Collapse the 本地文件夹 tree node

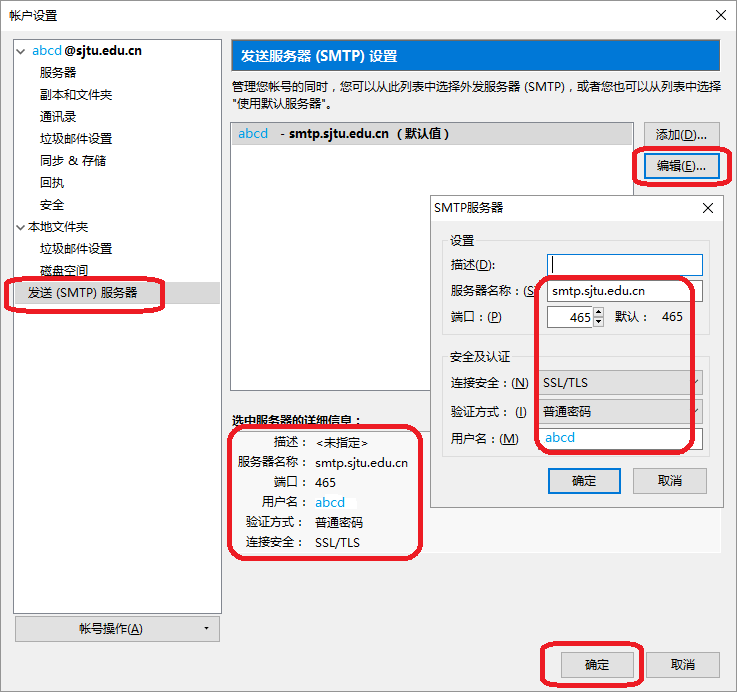[21, 228]
